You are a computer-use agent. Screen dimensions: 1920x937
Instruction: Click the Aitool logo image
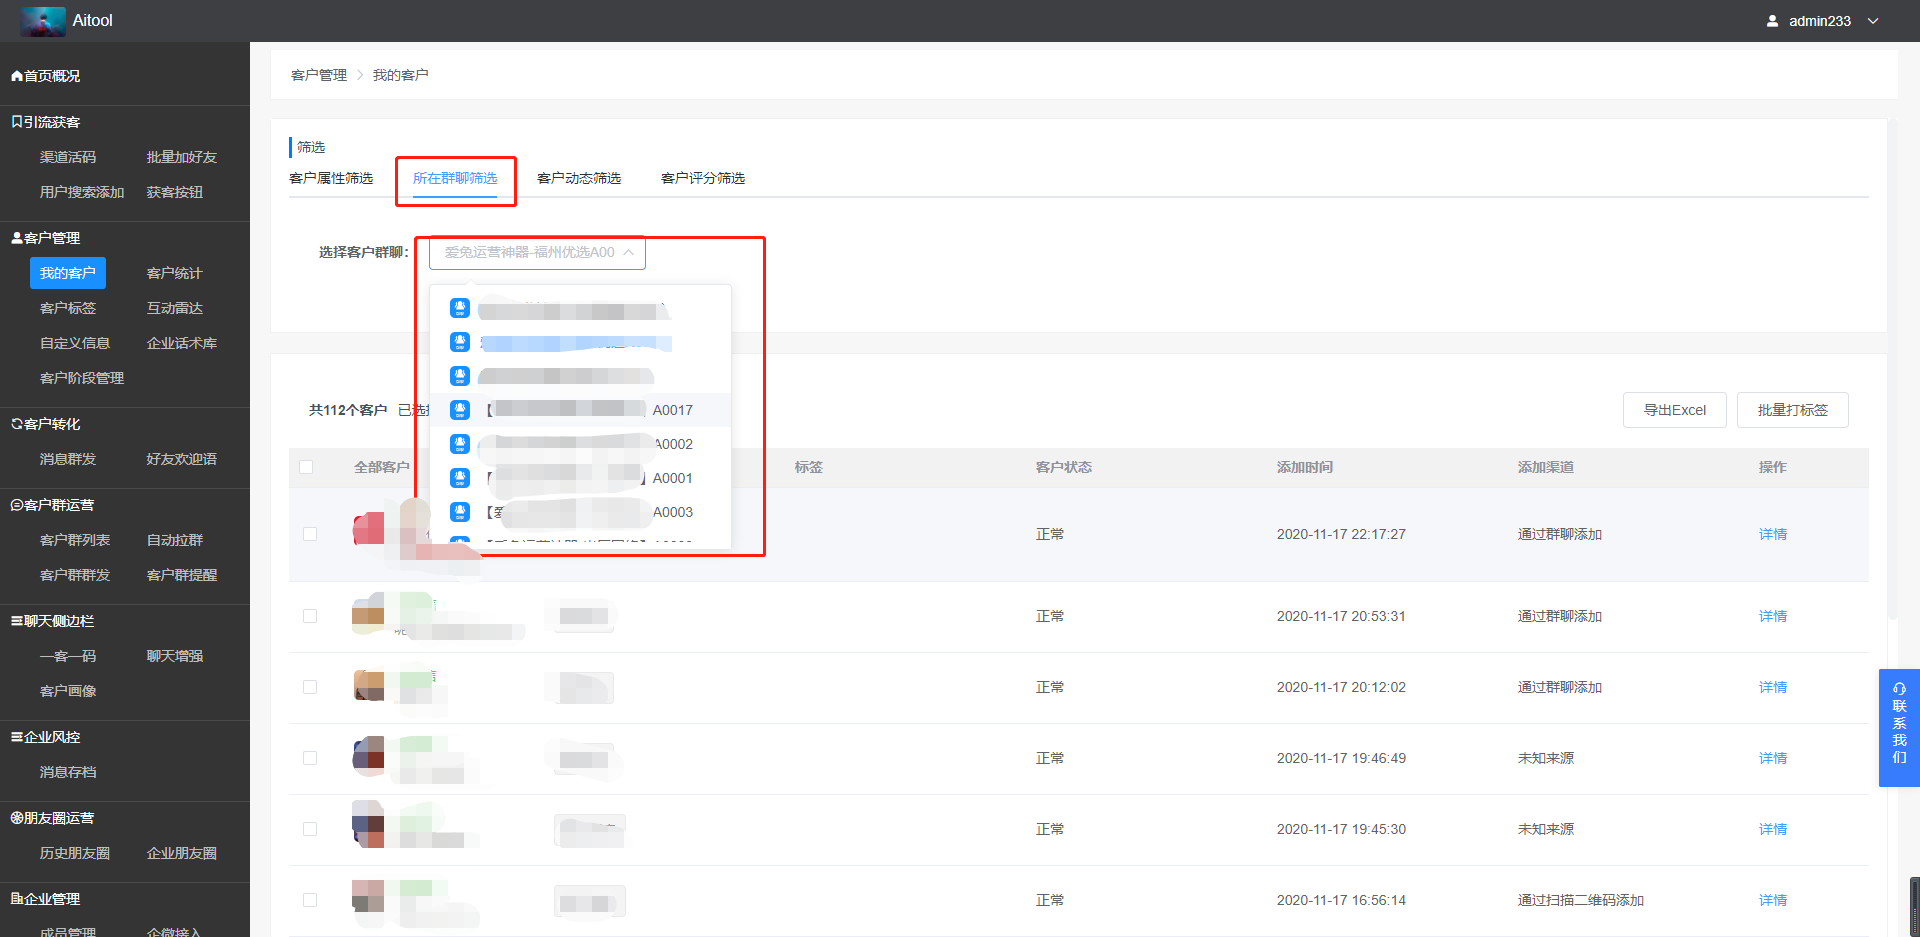(43, 21)
